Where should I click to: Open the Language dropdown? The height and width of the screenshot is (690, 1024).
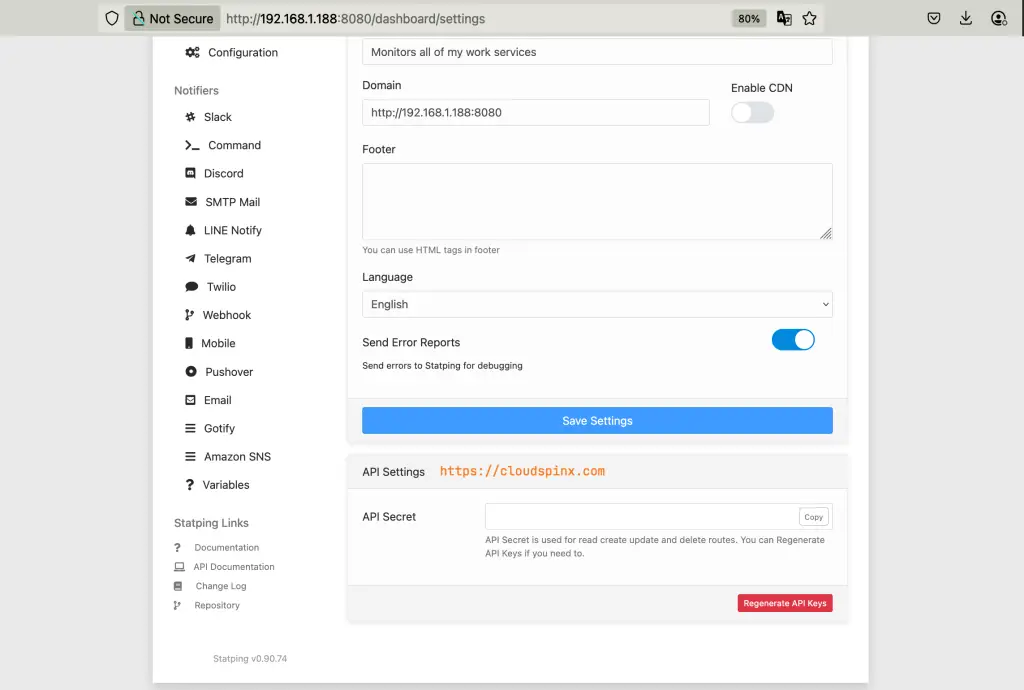596,303
